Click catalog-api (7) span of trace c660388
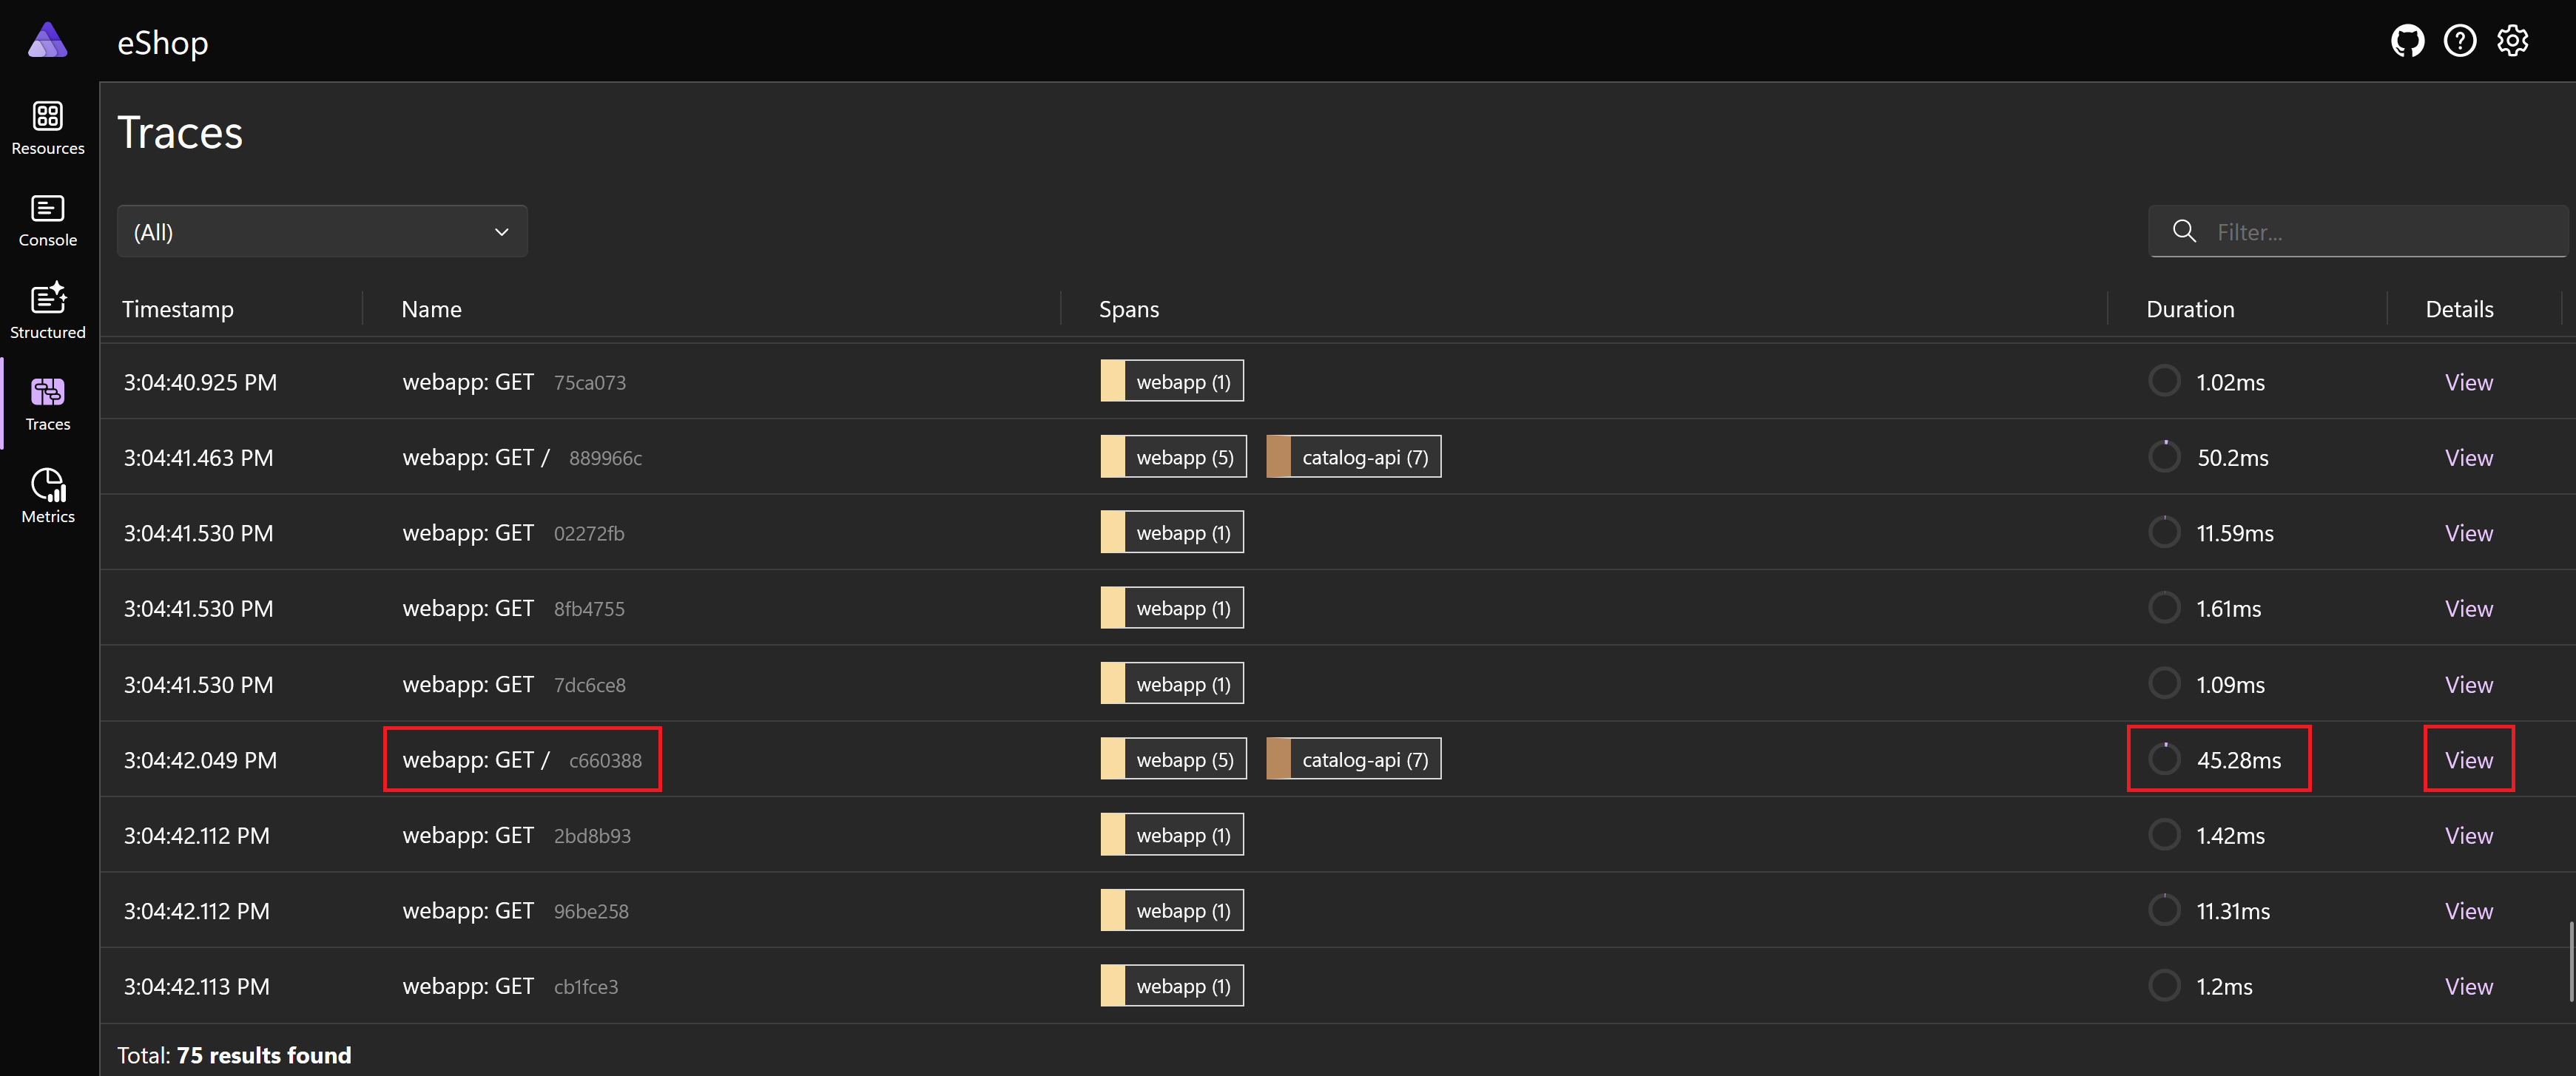This screenshot has height=1076, width=2576. tap(1353, 758)
